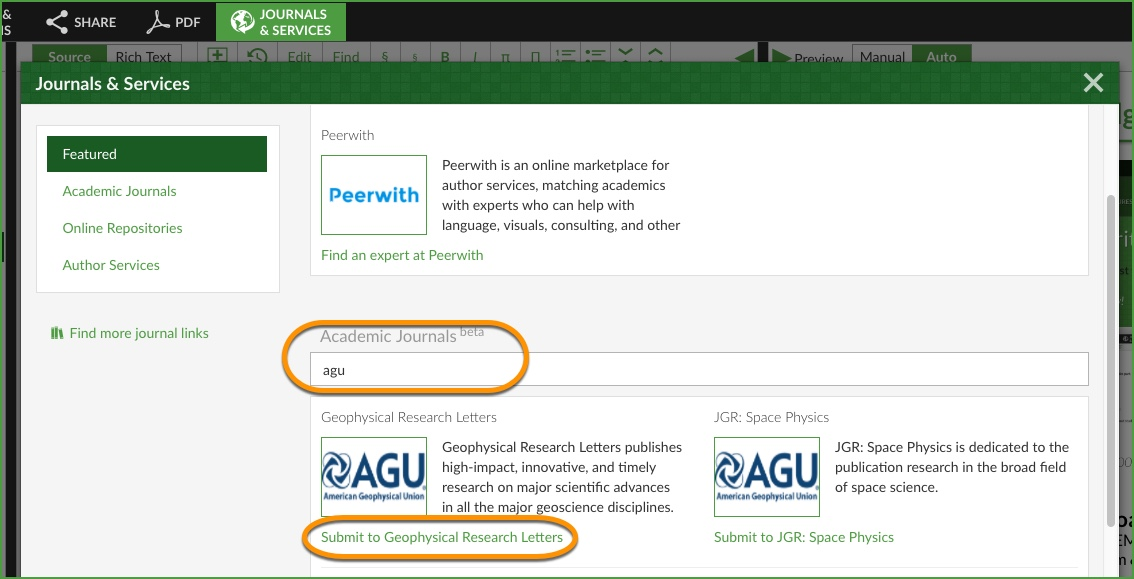Viewport: 1134px width, 579px height.
Task: Open Author Services sidebar category
Action: [x=111, y=265]
